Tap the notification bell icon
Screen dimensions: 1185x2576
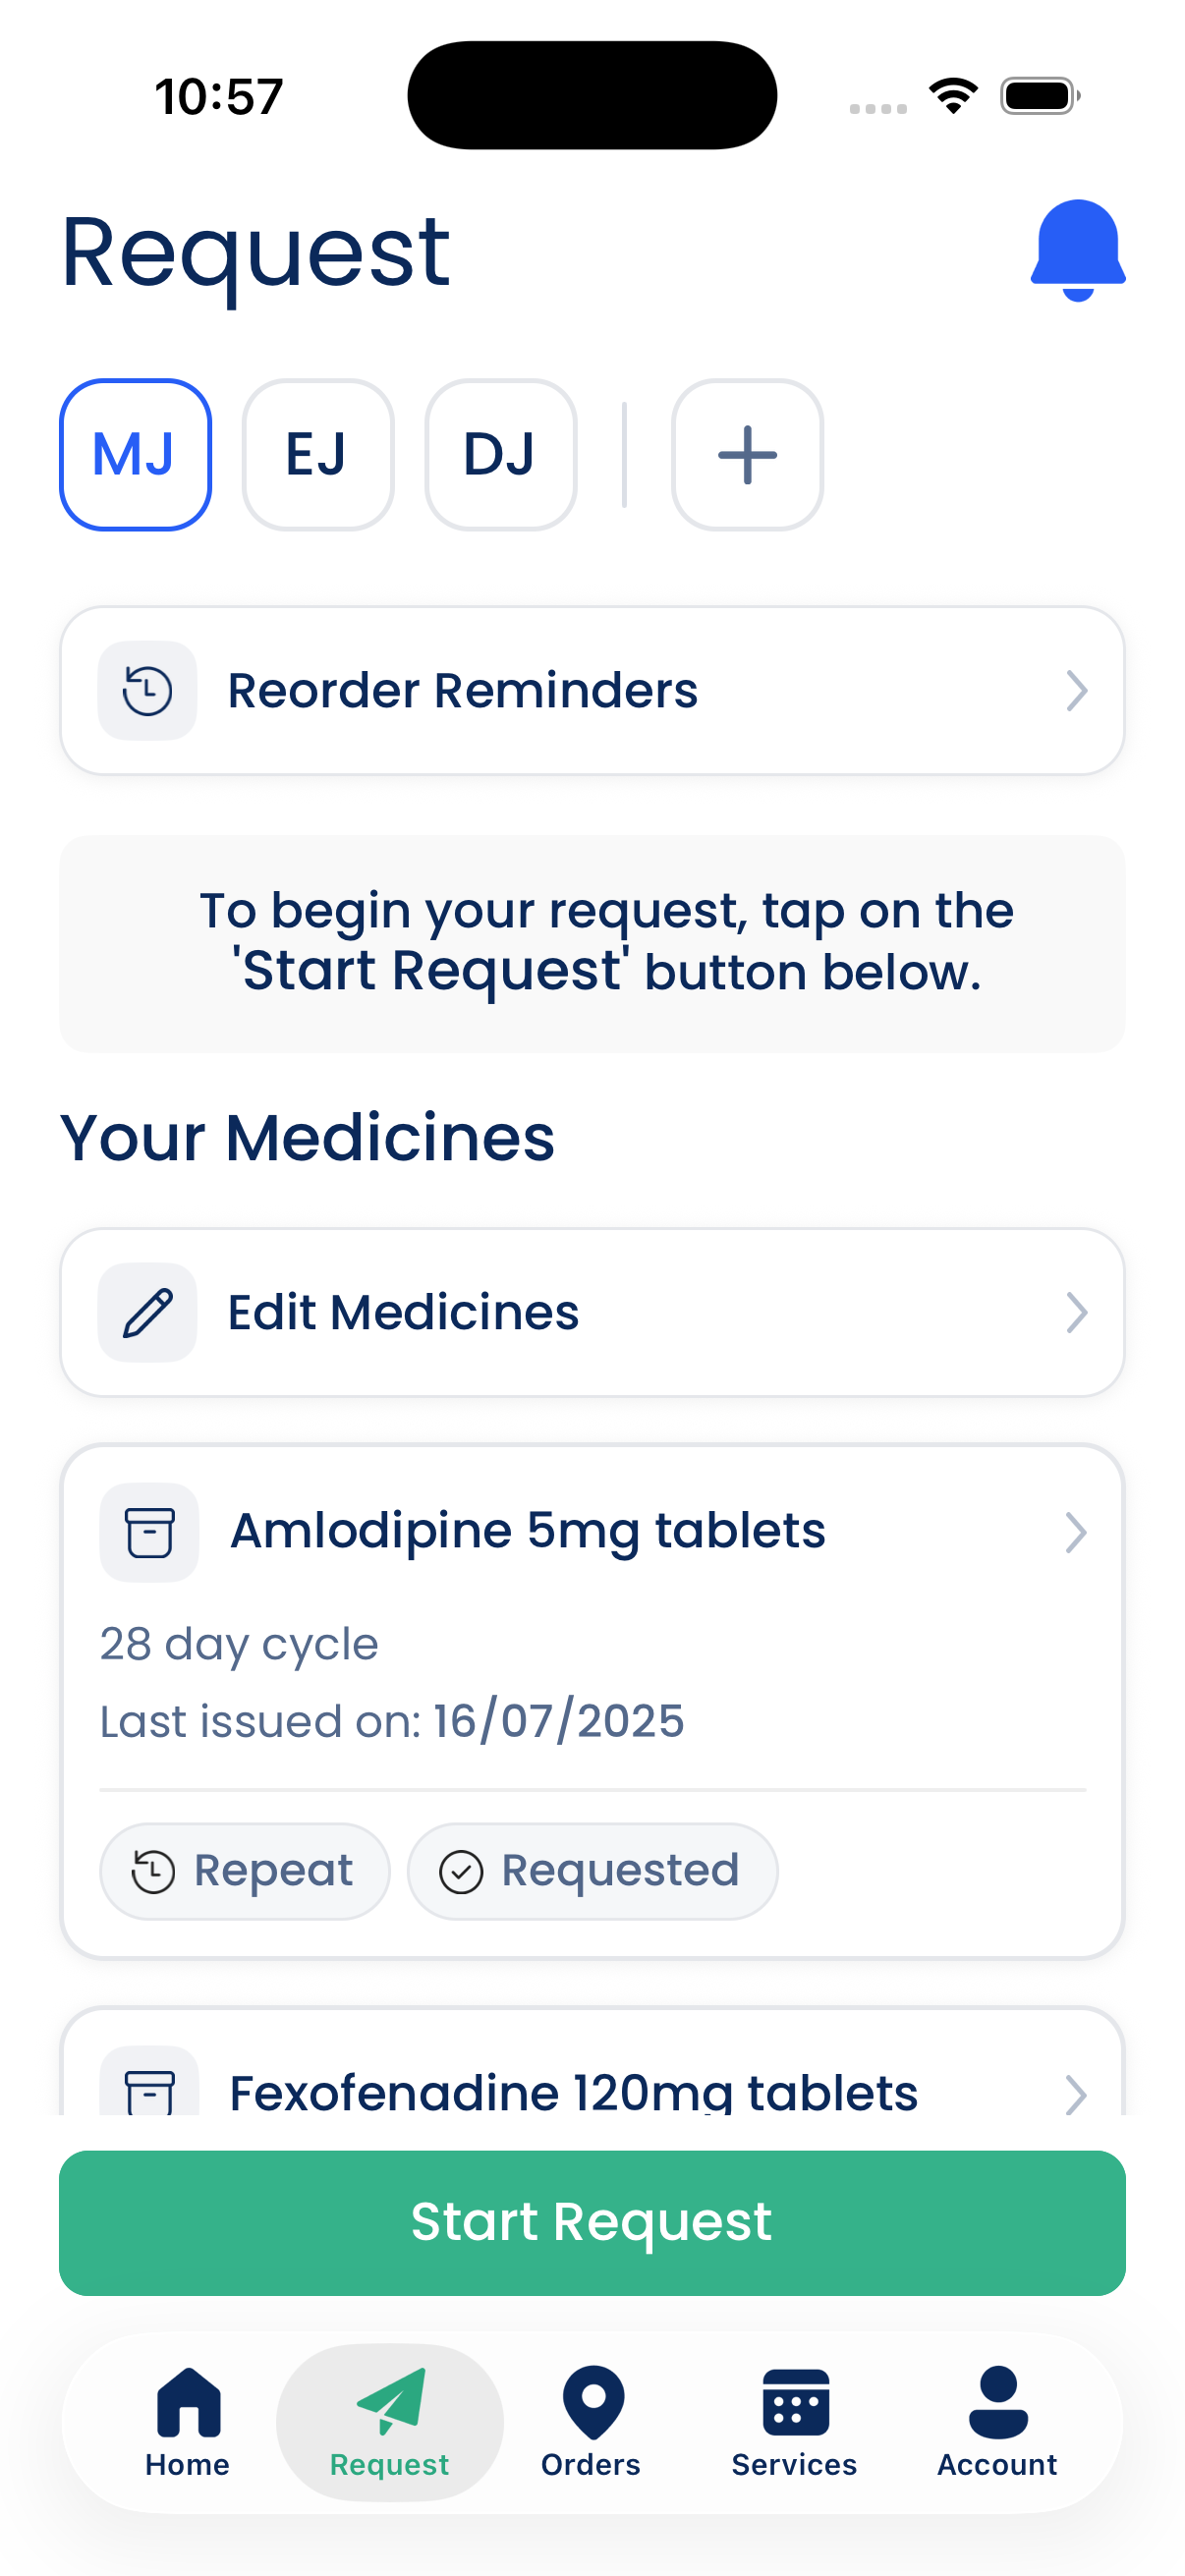coord(1077,250)
